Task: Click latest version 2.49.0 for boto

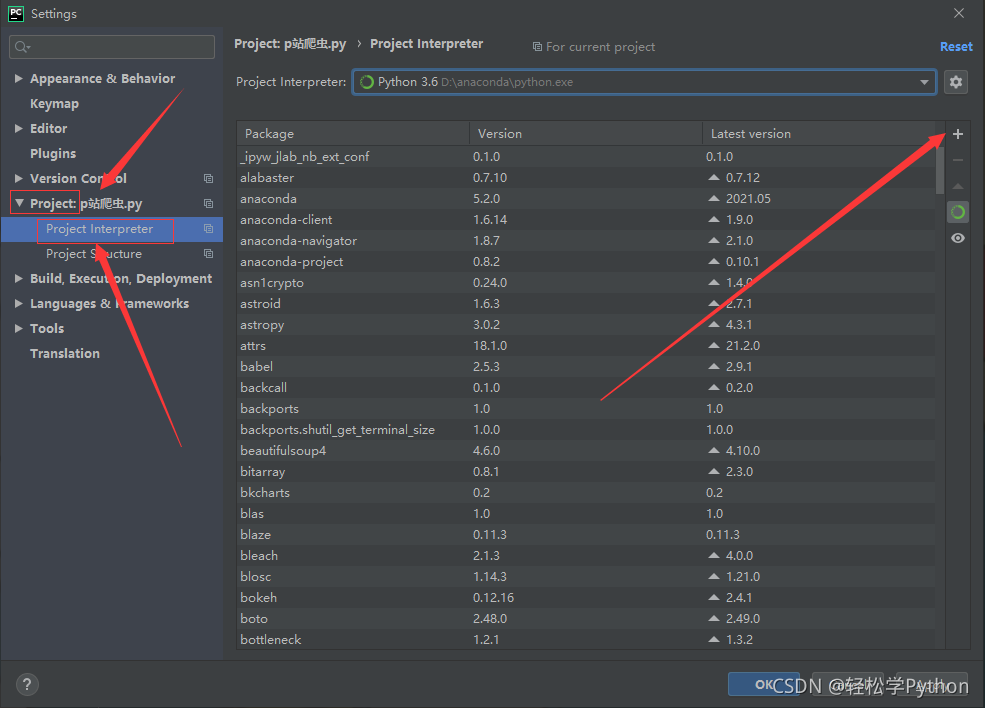Action: (743, 619)
